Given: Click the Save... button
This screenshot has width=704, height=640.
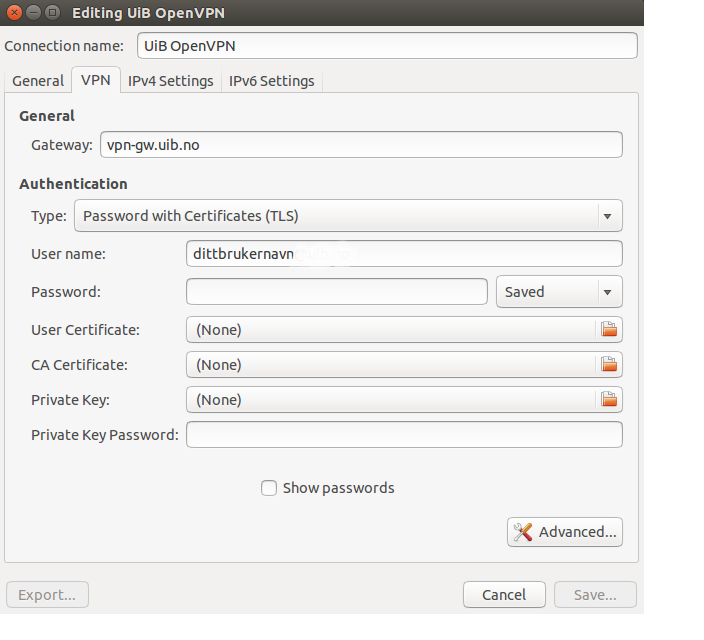Looking at the screenshot, I should (x=595, y=595).
